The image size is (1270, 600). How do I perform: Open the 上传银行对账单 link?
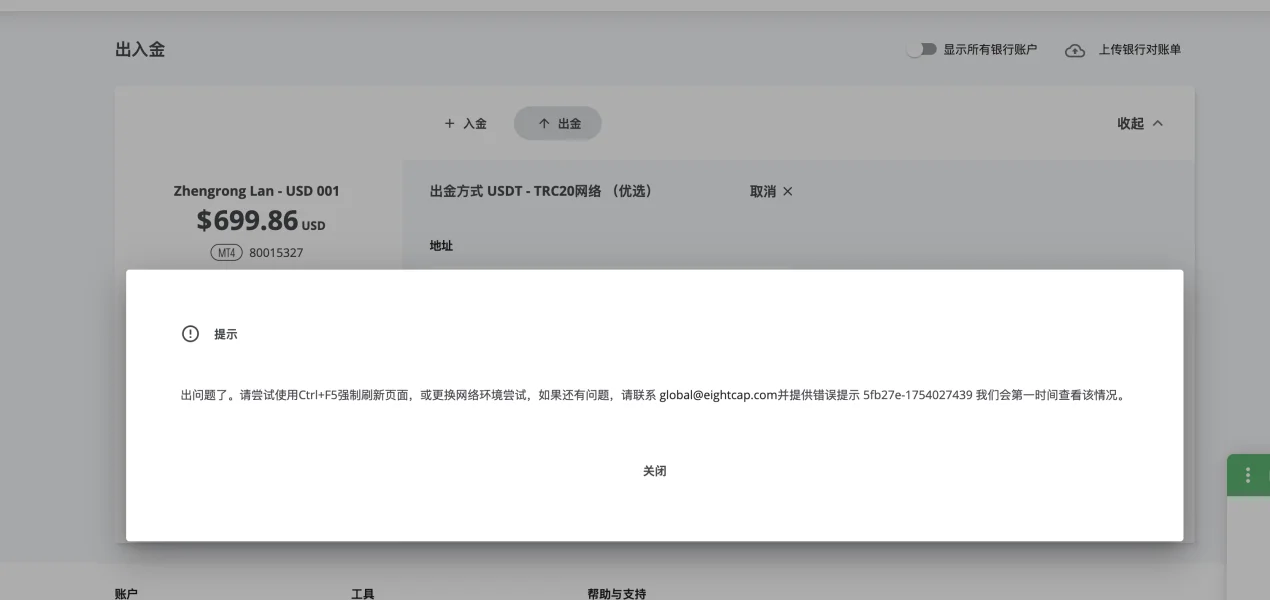(x=1139, y=50)
